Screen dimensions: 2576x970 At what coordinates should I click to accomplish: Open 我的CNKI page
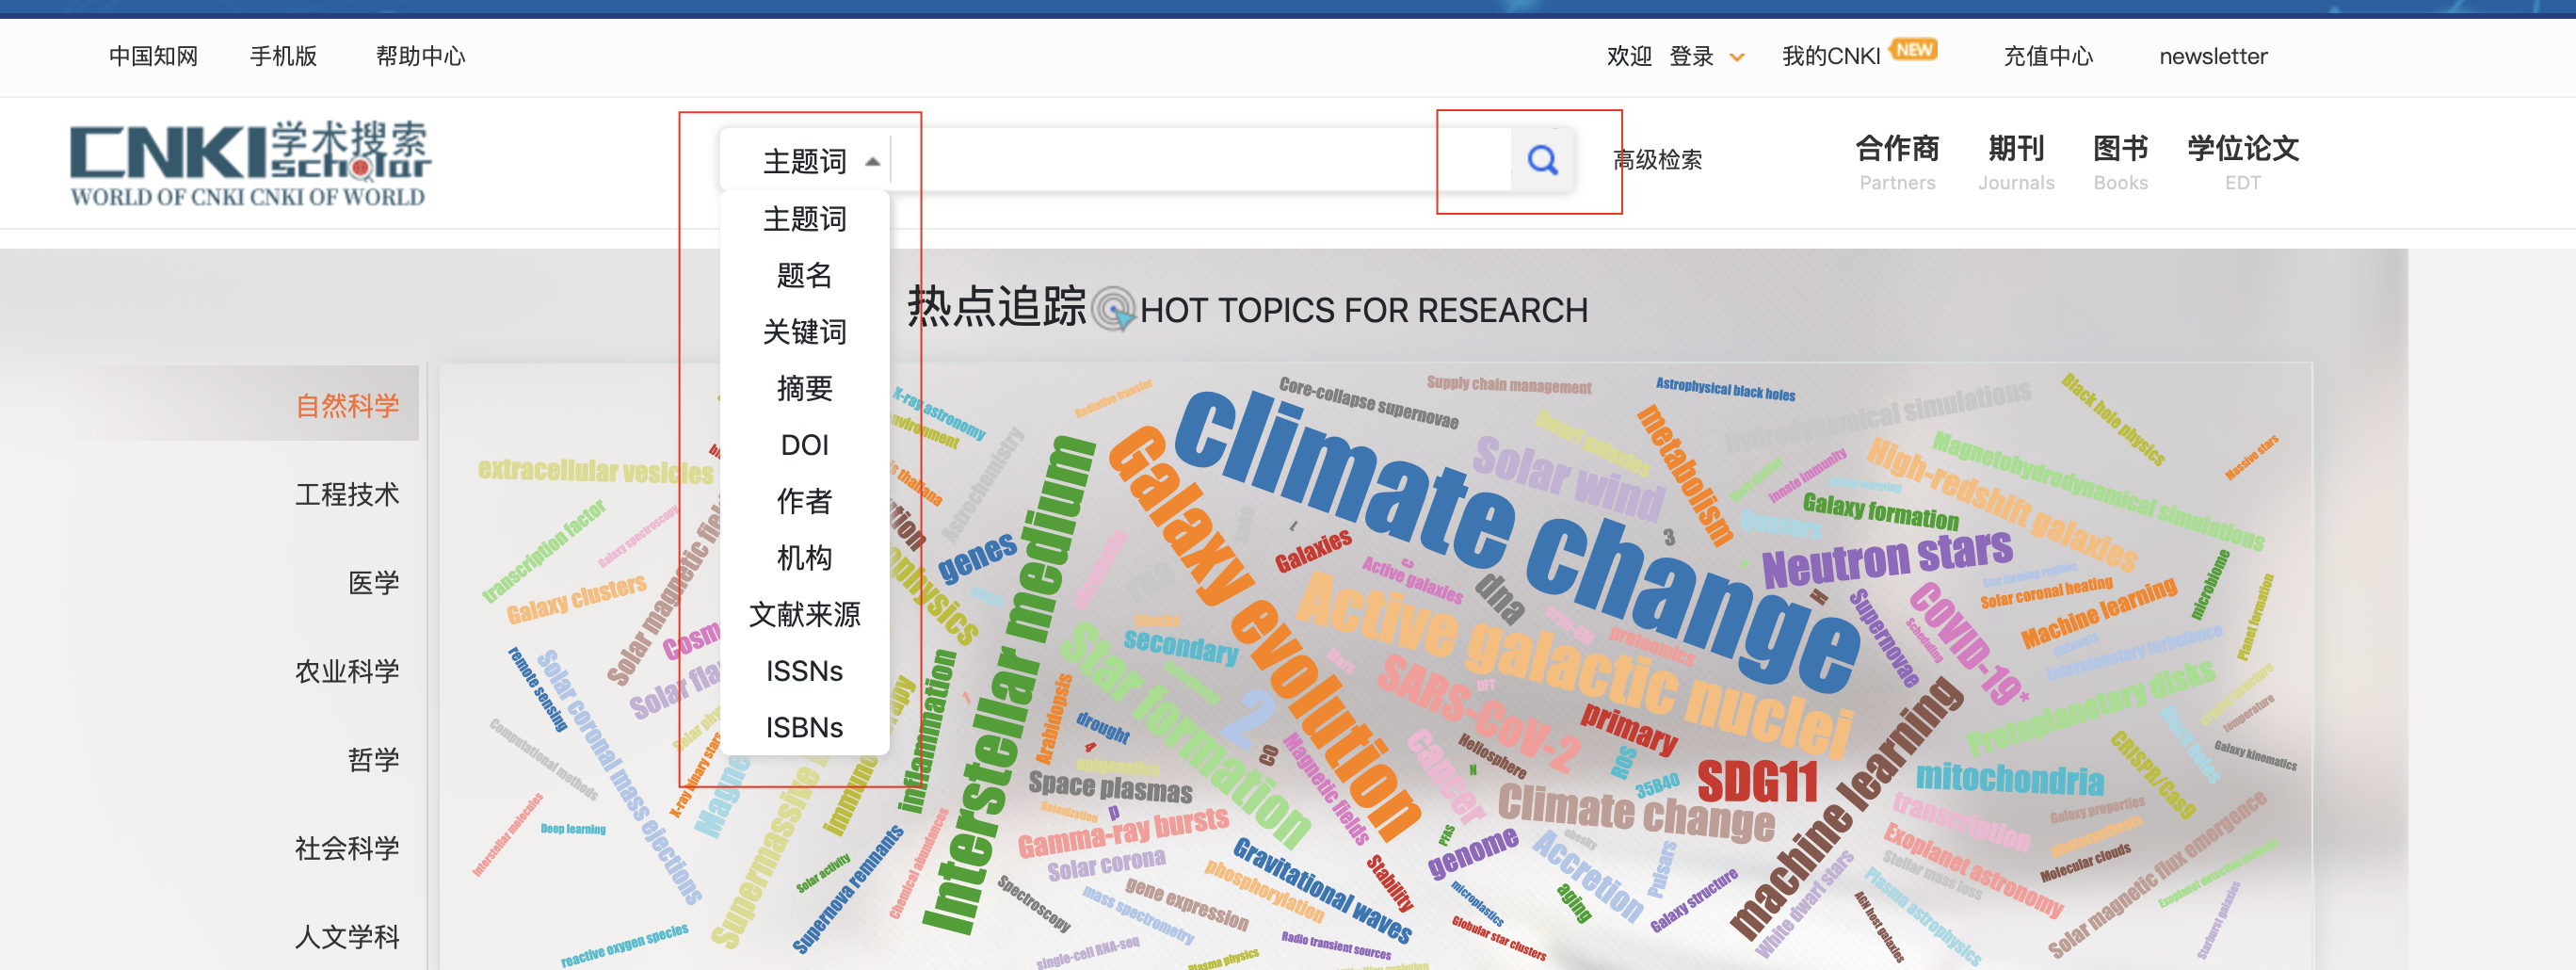coord(1831,57)
